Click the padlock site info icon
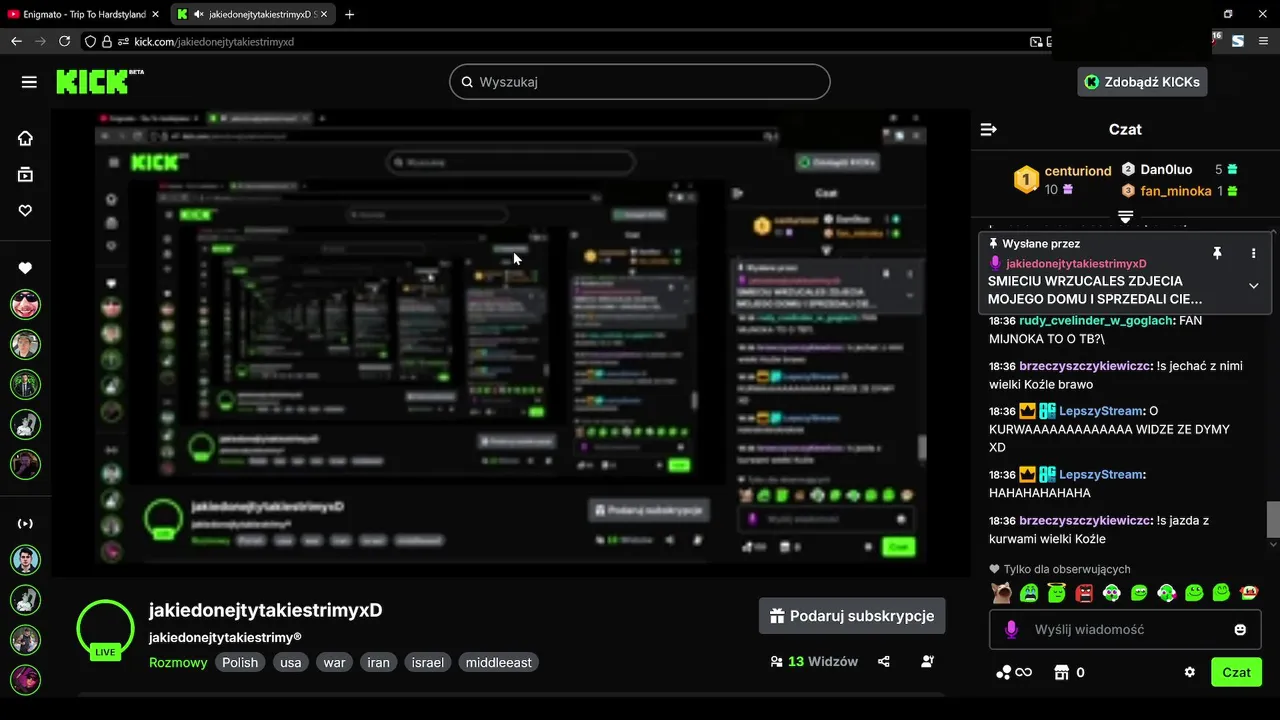This screenshot has width=1280, height=720. pos(108,42)
